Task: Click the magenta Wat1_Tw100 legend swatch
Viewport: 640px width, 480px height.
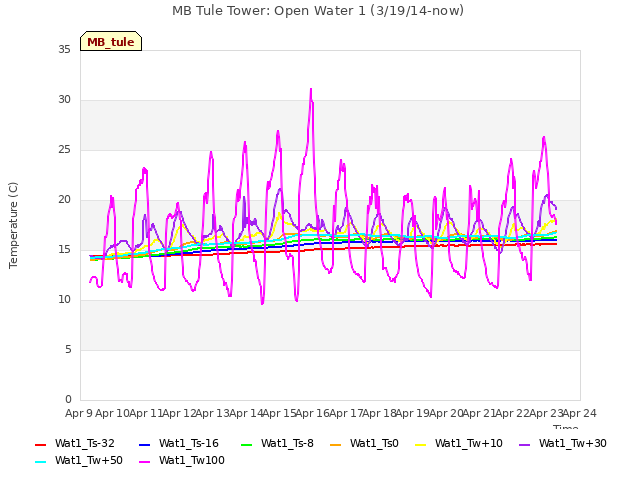Action: click(144, 462)
